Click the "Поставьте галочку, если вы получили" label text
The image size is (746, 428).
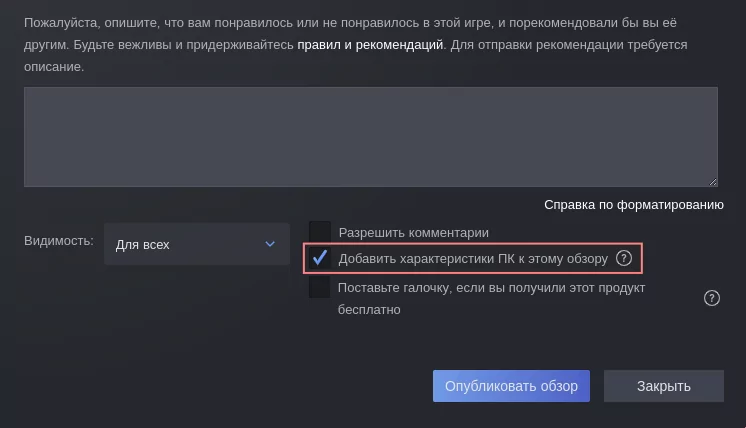pyautogui.click(x=492, y=288)
